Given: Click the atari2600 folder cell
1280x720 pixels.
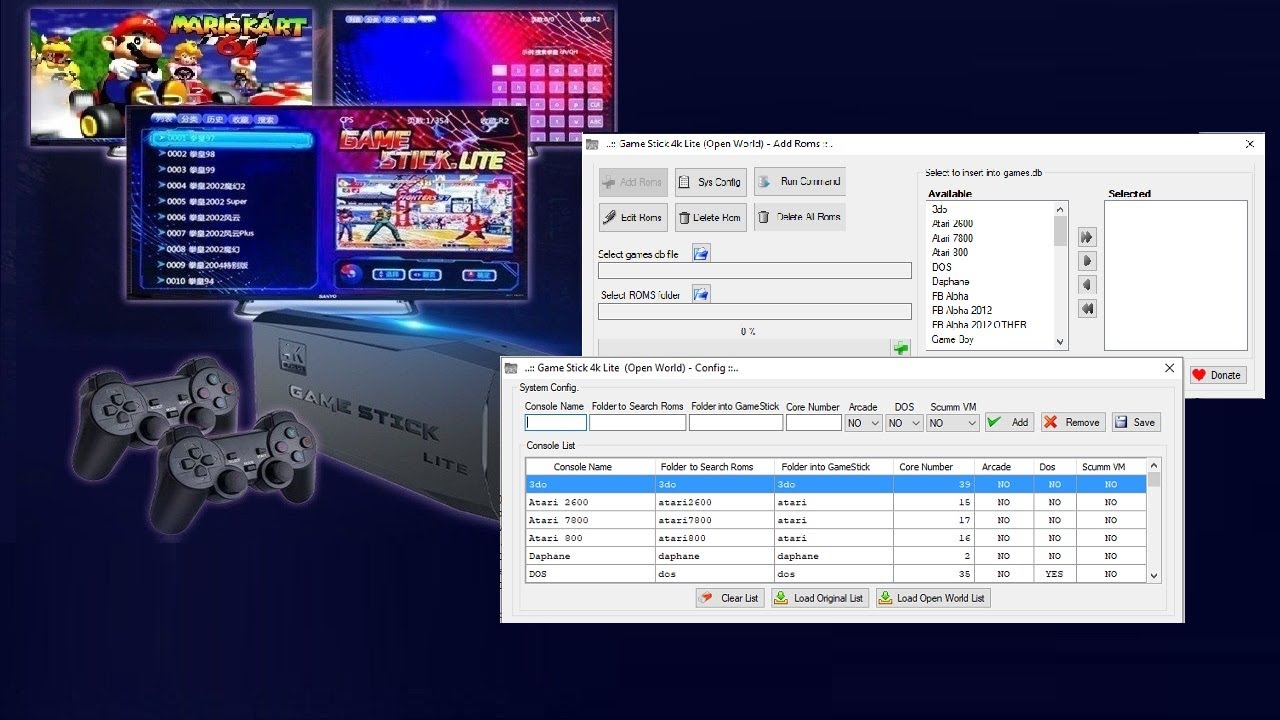Looking at the screenshot, I should (x=714, y=502).
